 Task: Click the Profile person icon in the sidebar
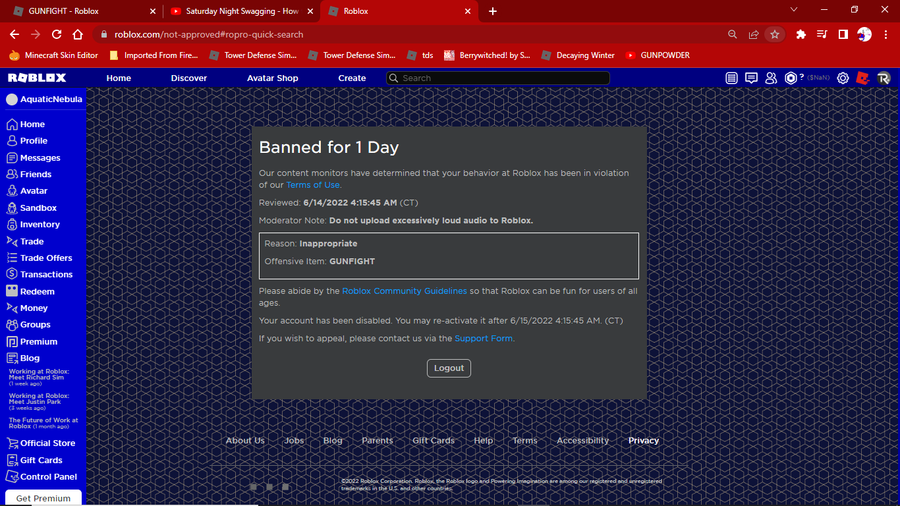click(12, 141)
